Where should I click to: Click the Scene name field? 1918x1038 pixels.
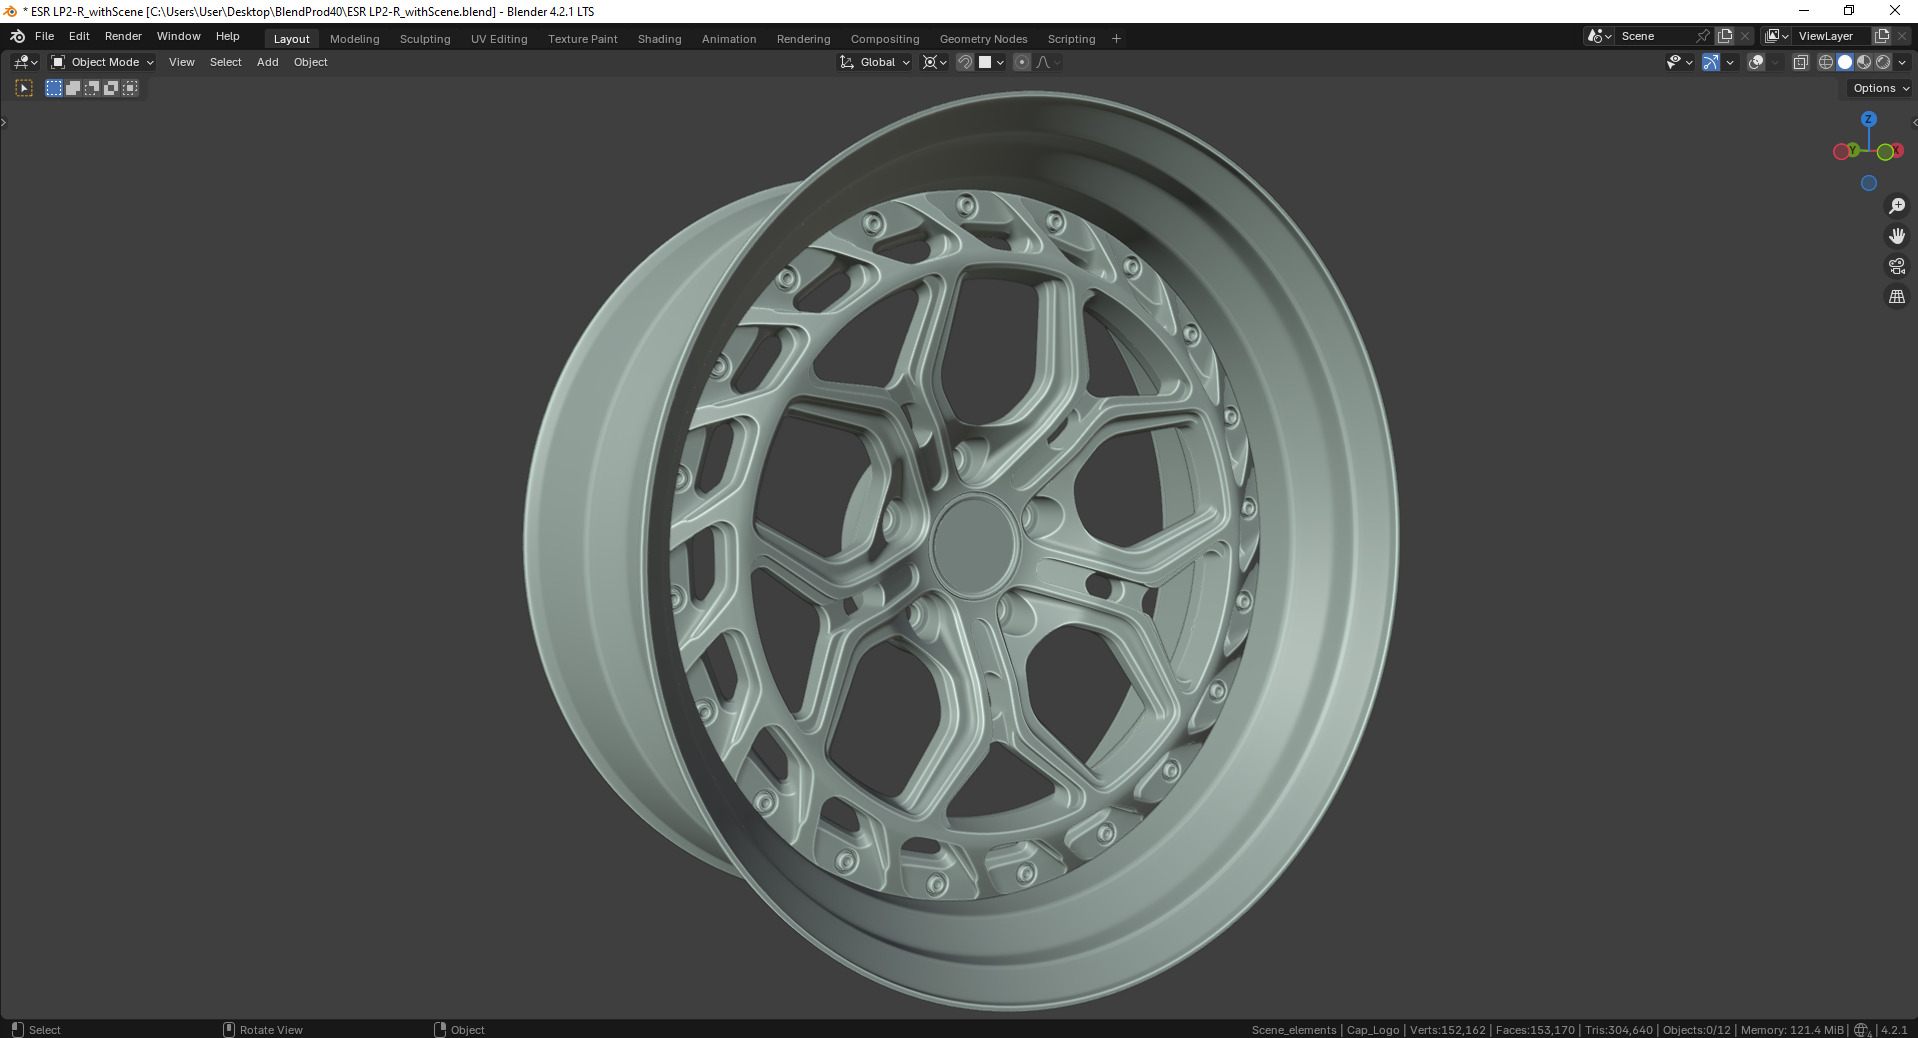tap(1656, 36)
